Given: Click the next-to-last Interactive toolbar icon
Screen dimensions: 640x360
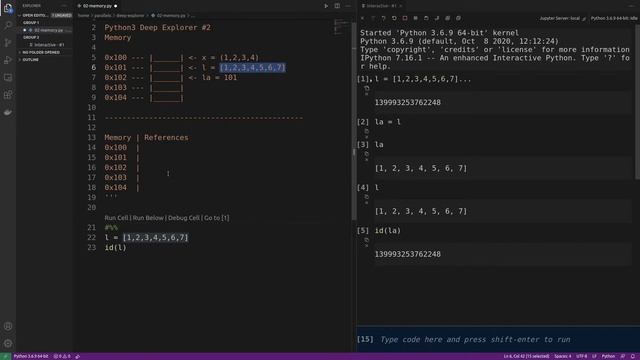Looking at the screenshot, I should [448, 18].
